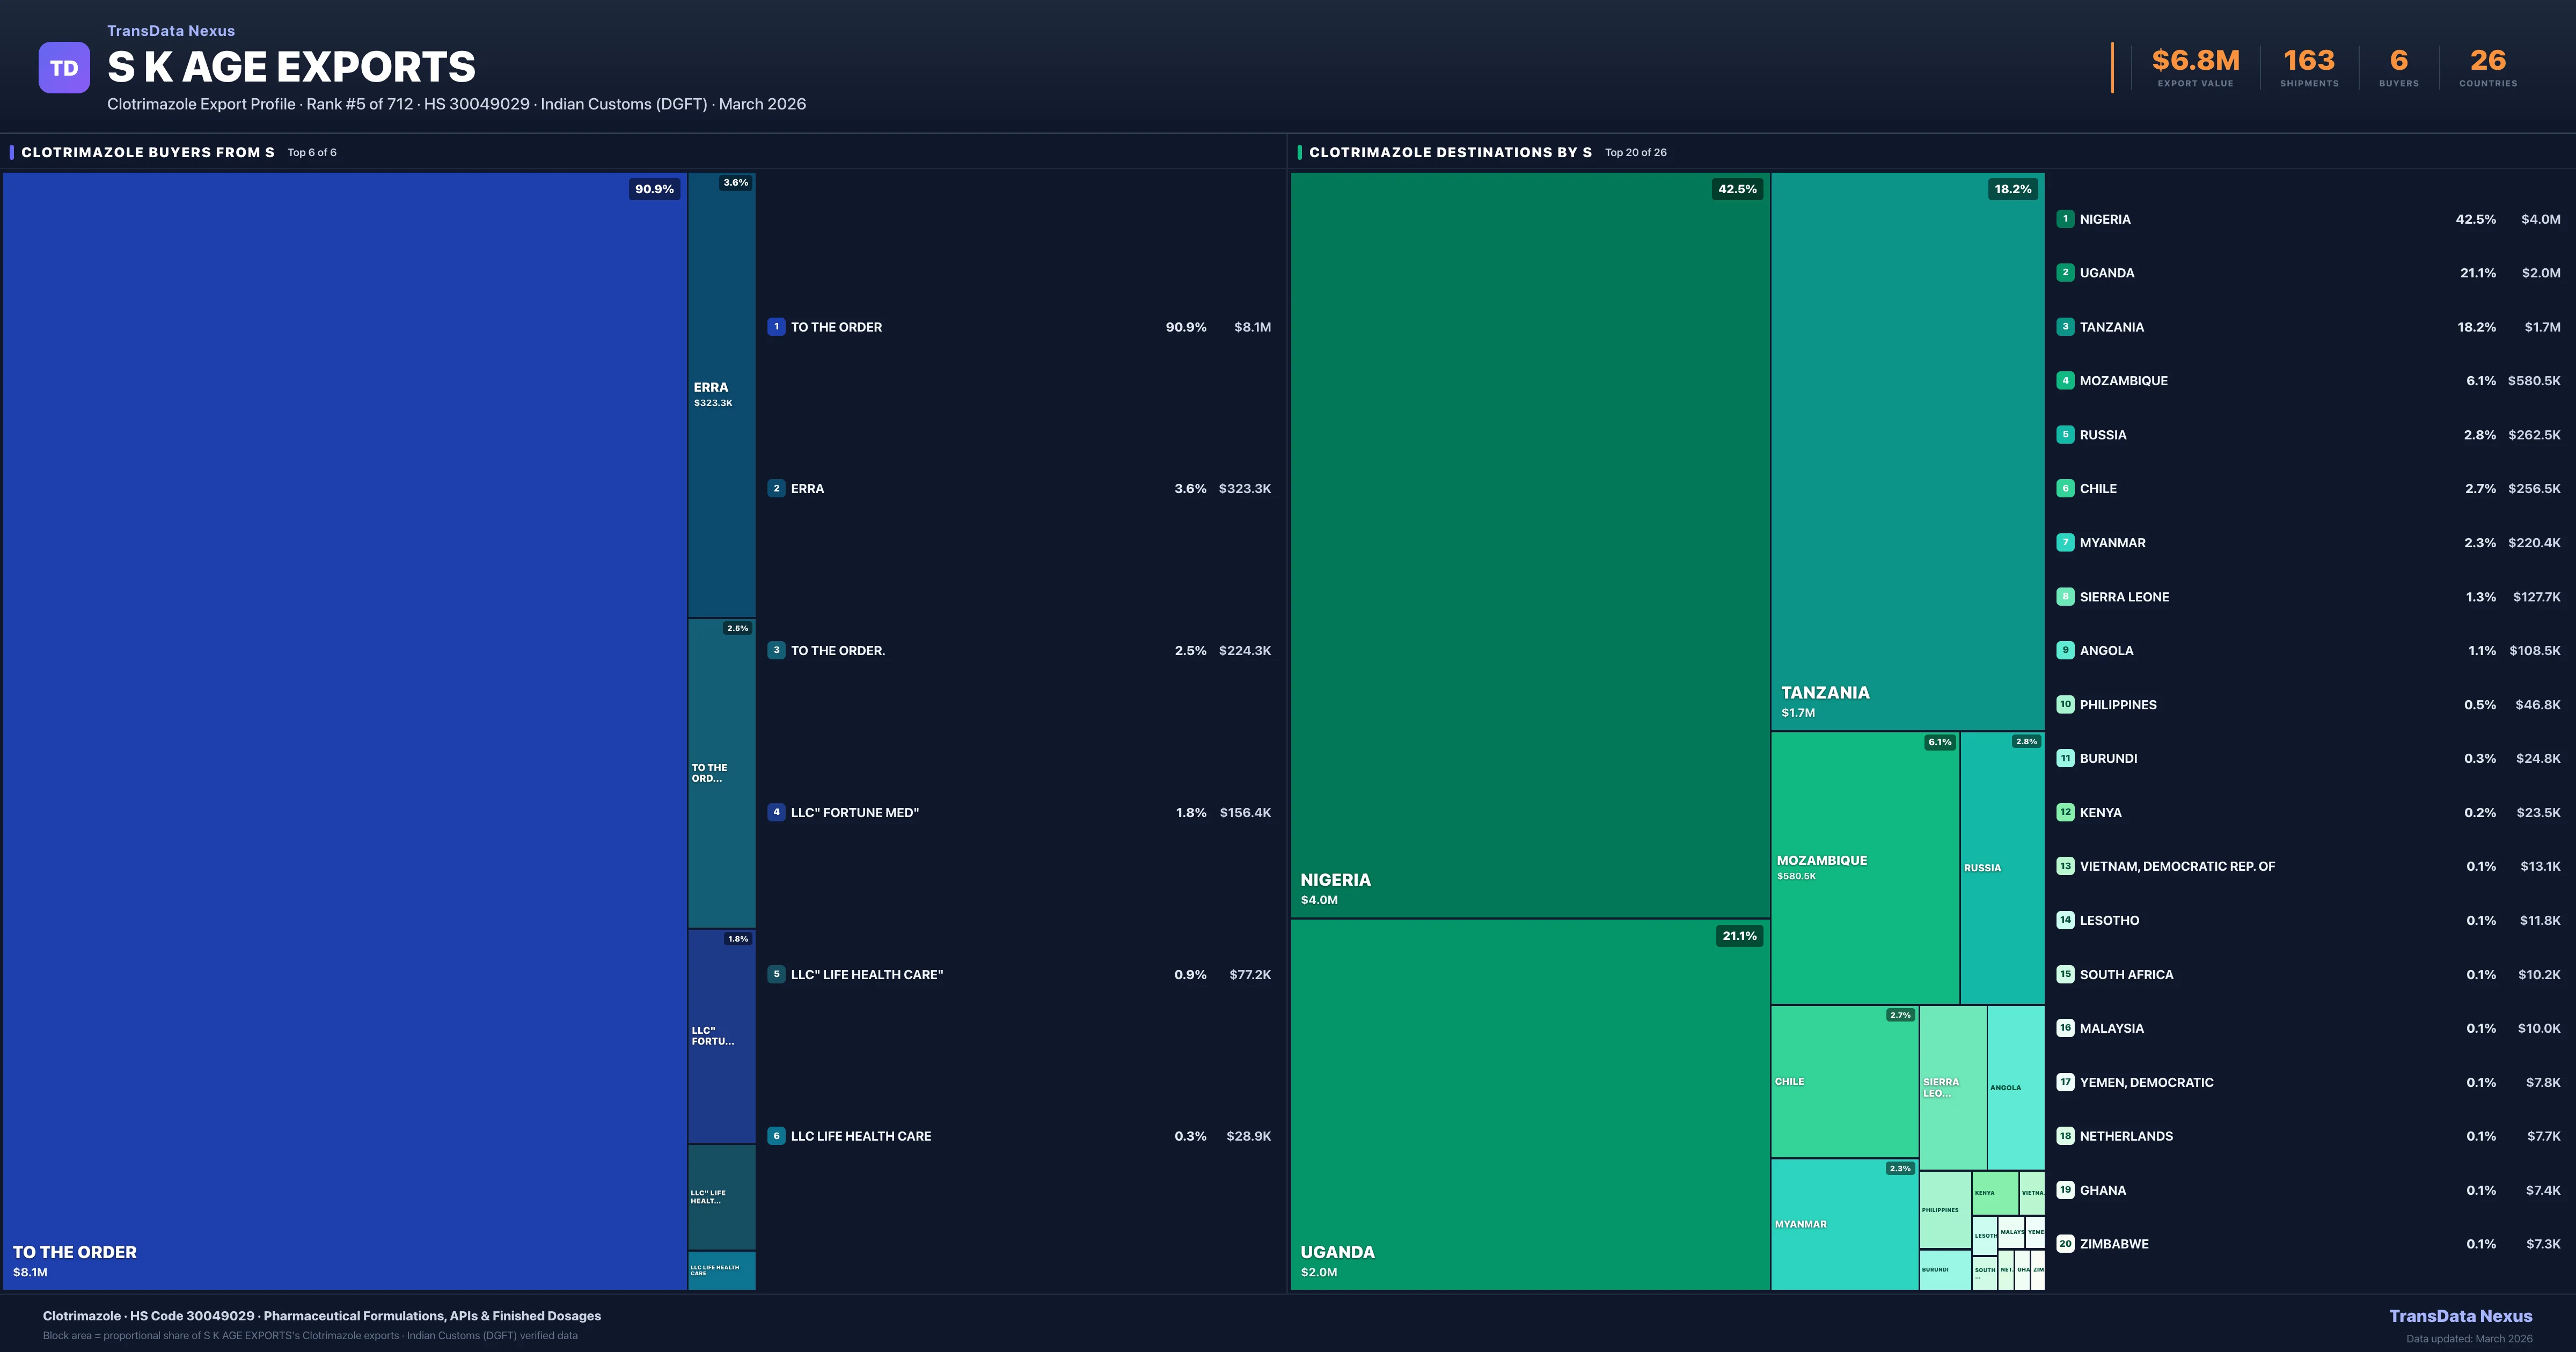Click the TransData Nexus header link
Image resolution: width=2576 pixels, height=1352 pixels.
click(171, 31)
